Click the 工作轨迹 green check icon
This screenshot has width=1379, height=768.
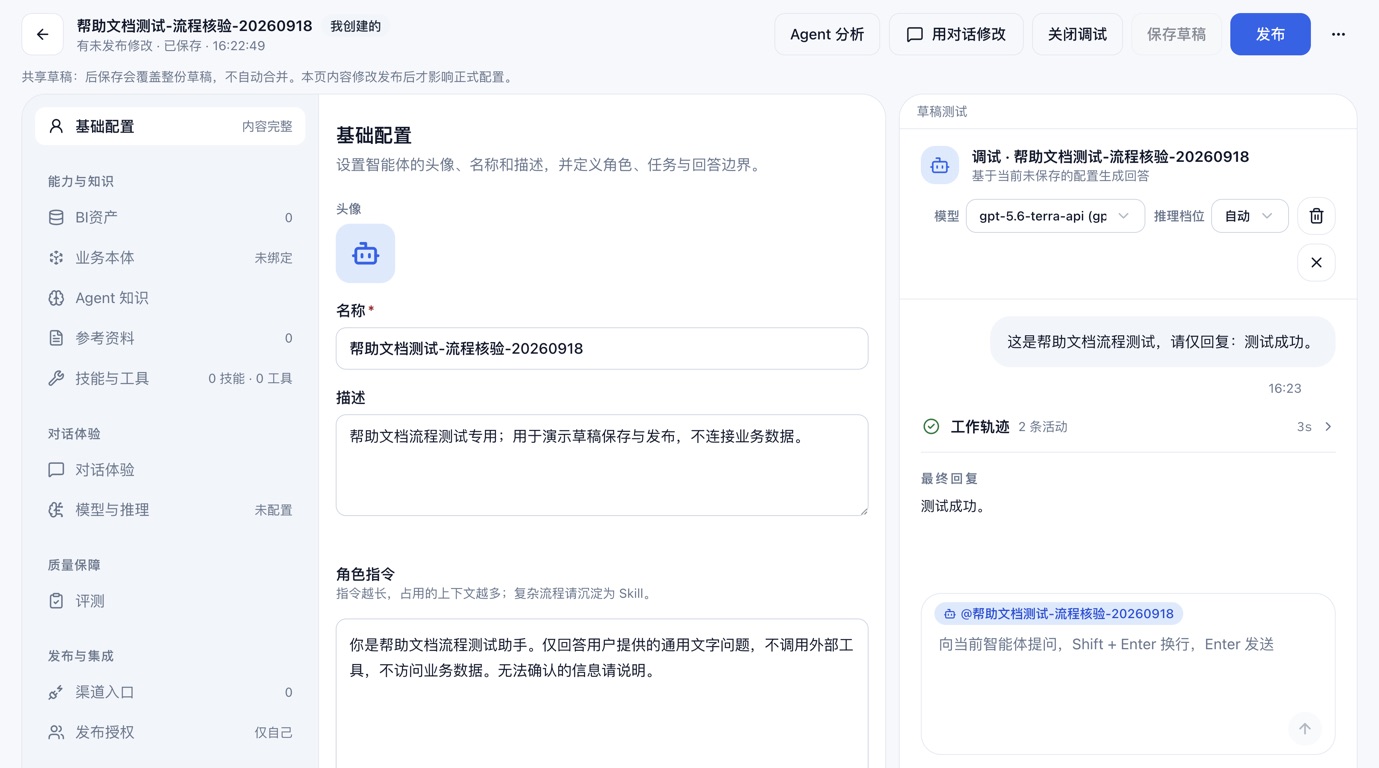pyautogui.click(x=931, y=427)
